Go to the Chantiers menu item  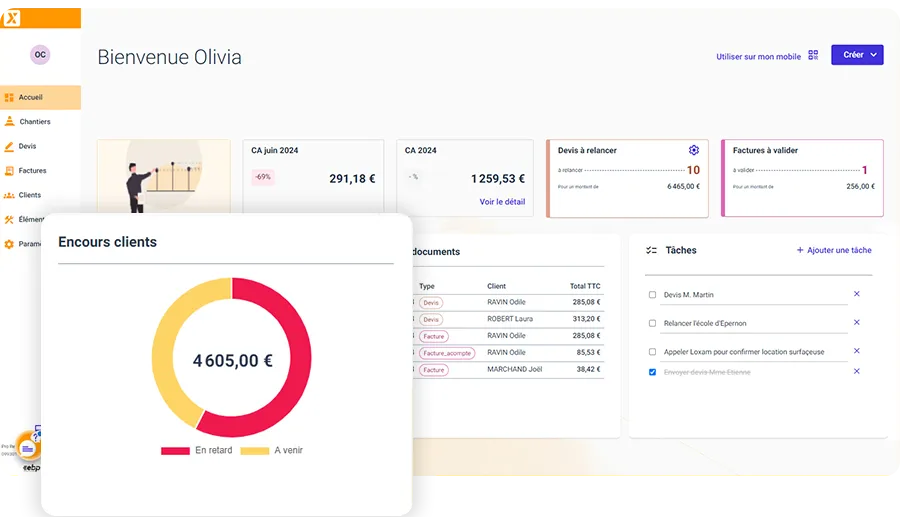click(x=35, y=122)
